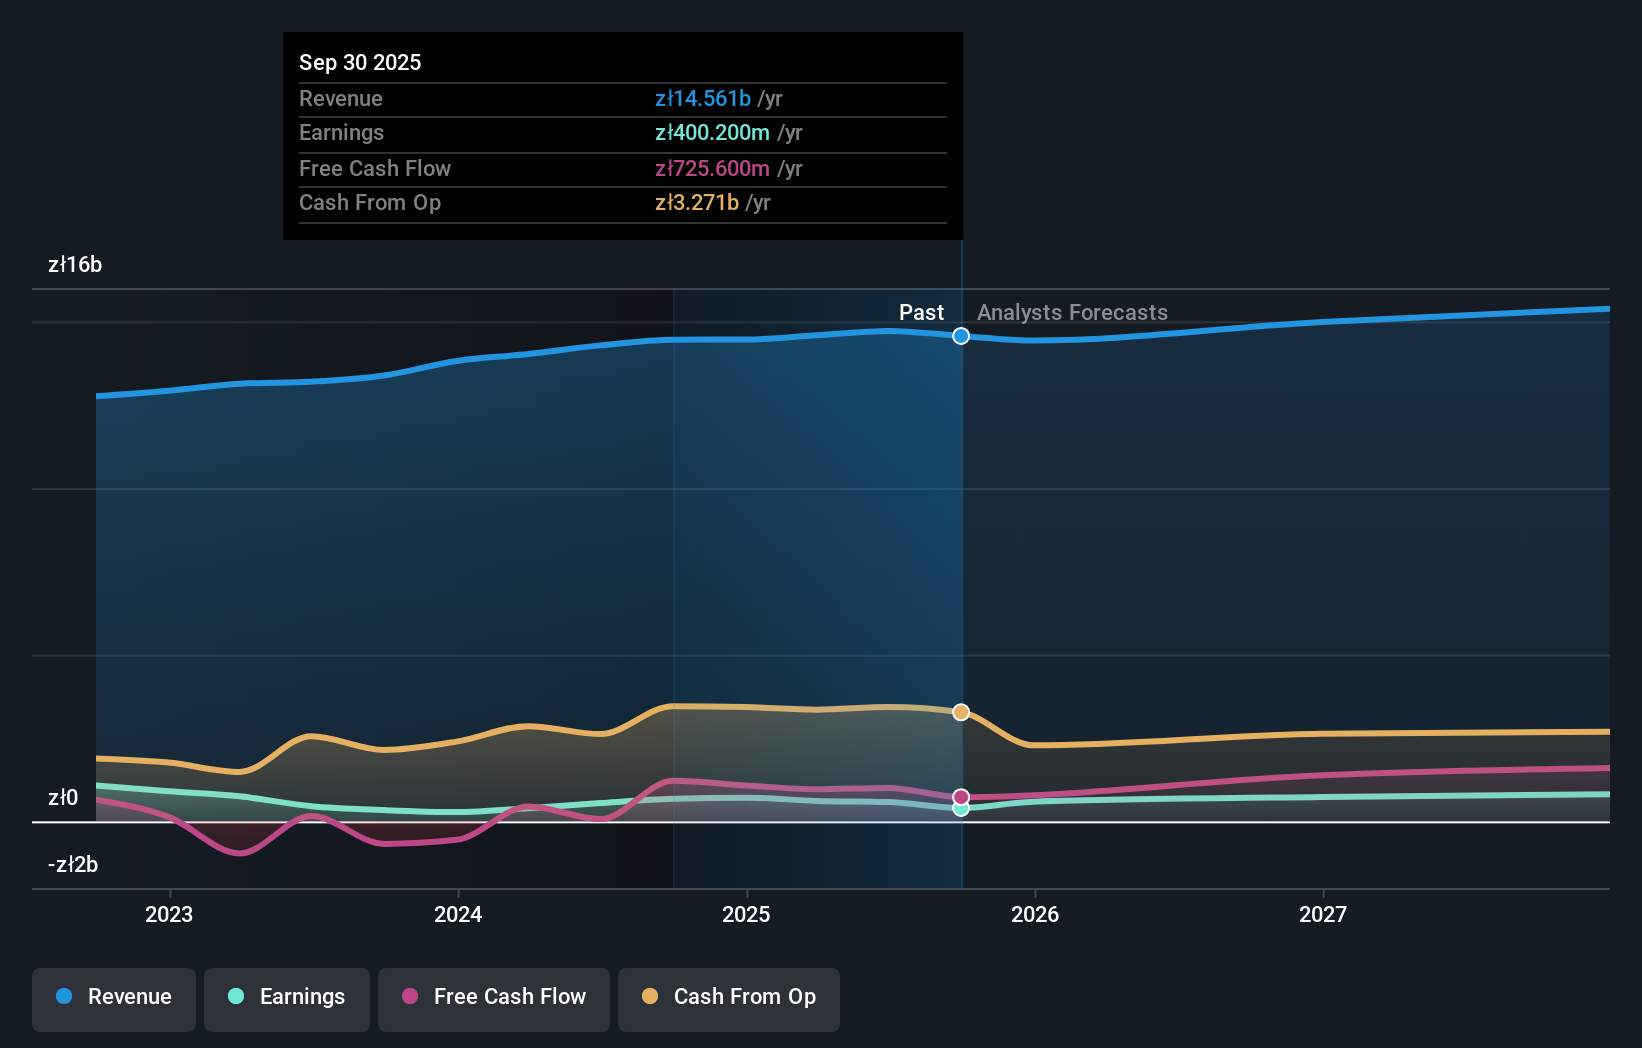This screenshot has width=1642, height=1048.
Task: Click the zł16b gridline label
Action: tap(74, 265)
